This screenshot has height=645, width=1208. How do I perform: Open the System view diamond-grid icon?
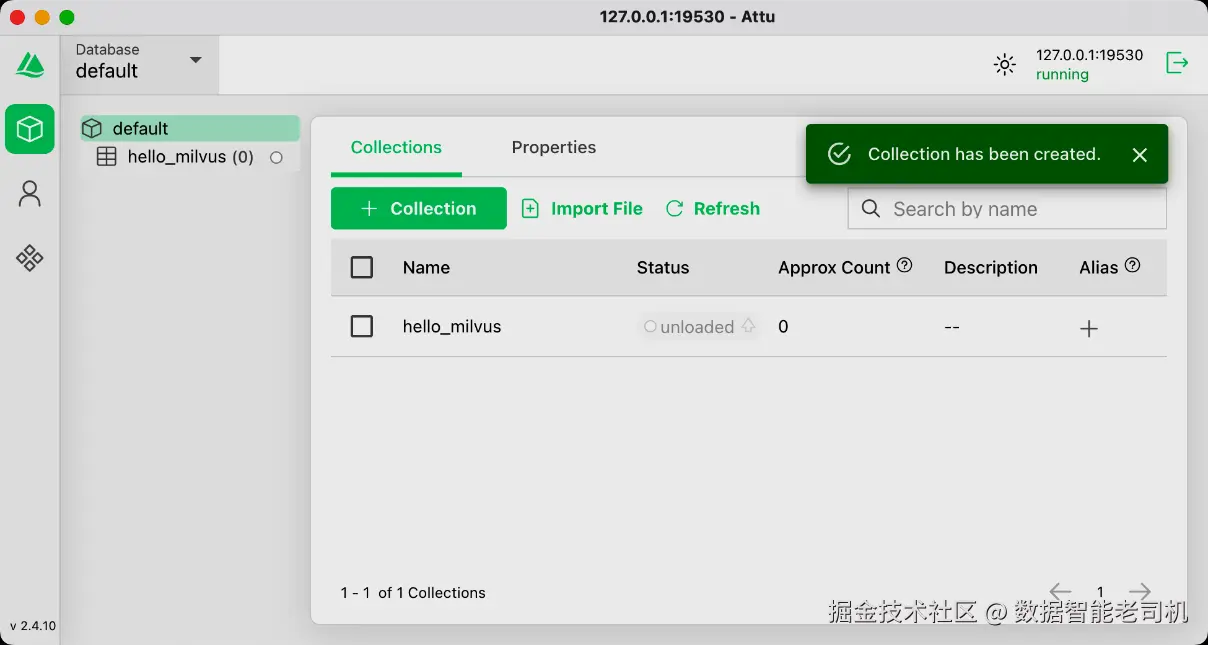click(x=30, y=258)
